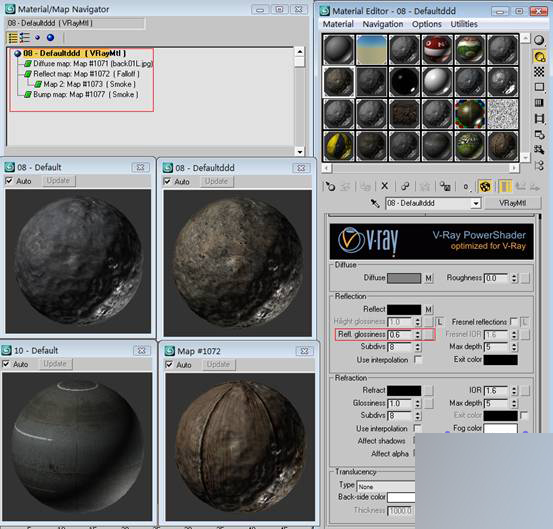Toggle Auto checkbox in 08 - Default window
The height and width of the screenshot is (529, 553).
[x=9, y=181]
